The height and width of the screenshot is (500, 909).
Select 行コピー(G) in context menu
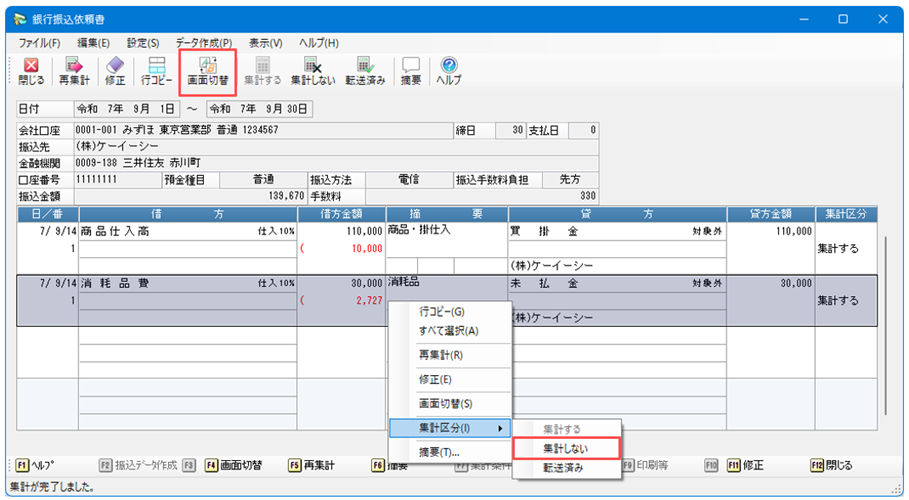point(442,312)
